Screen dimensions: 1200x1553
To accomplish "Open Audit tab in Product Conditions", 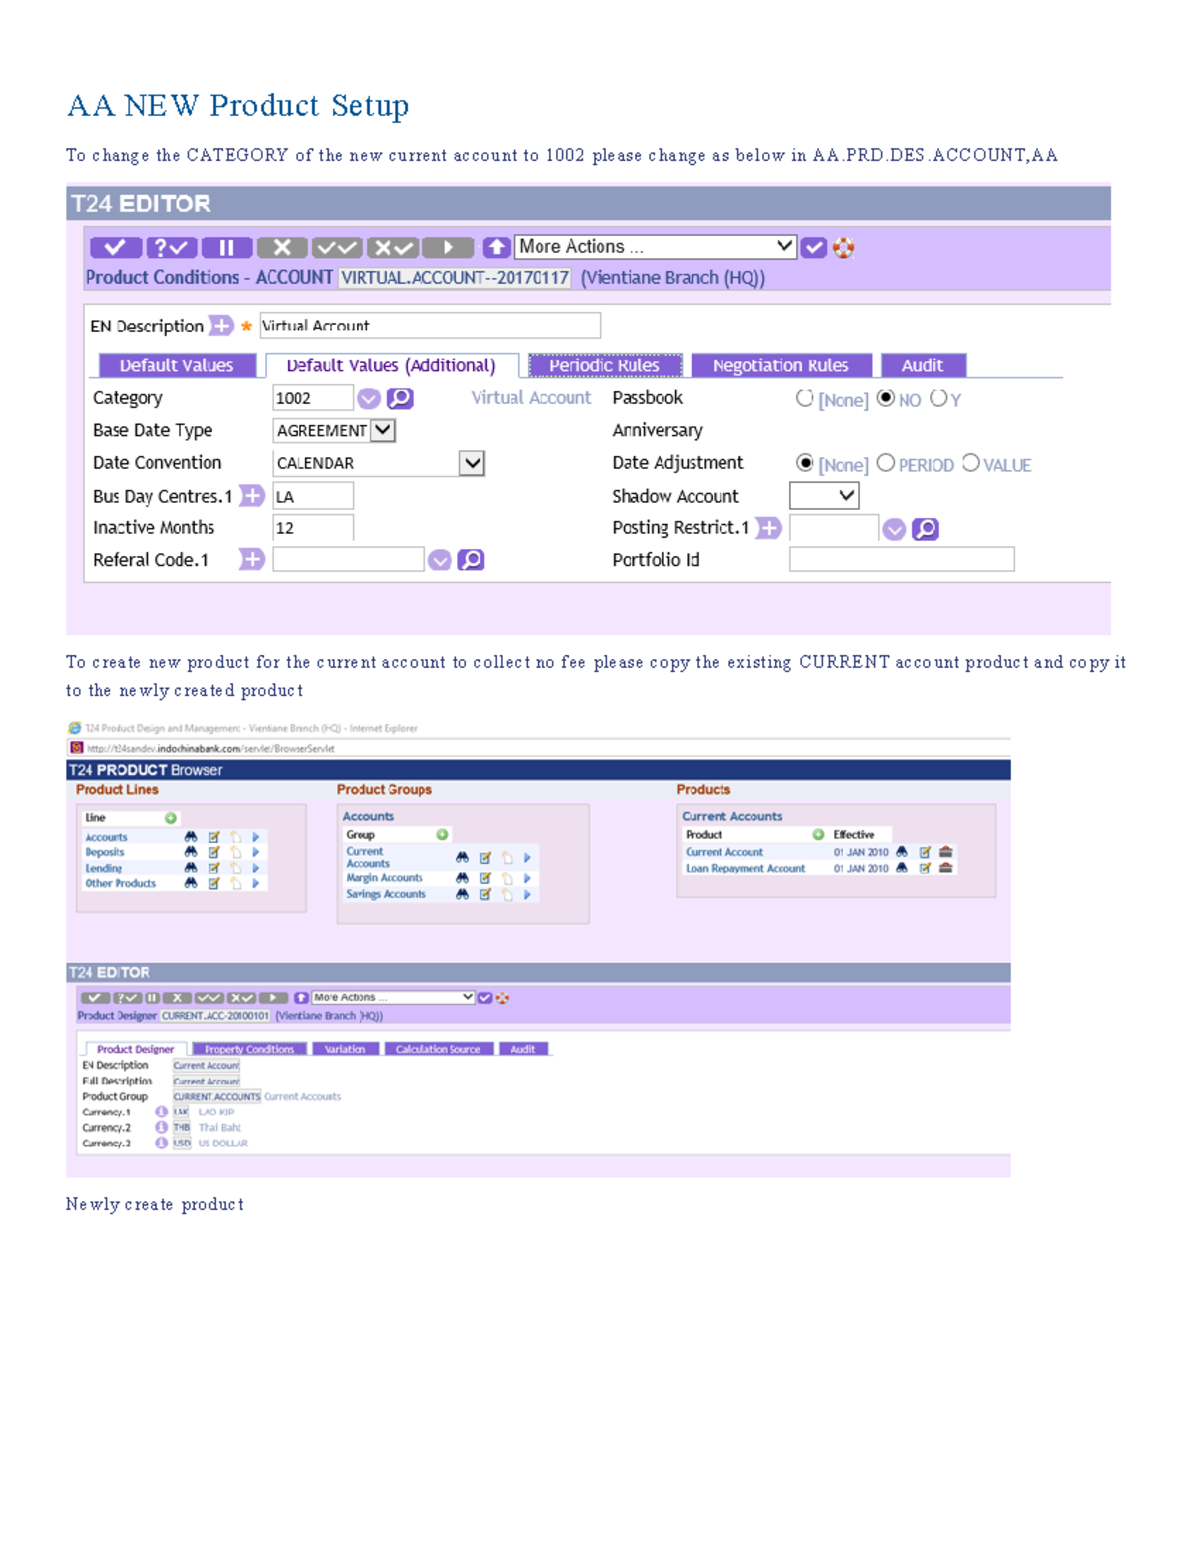I will [x=923, y=365].
